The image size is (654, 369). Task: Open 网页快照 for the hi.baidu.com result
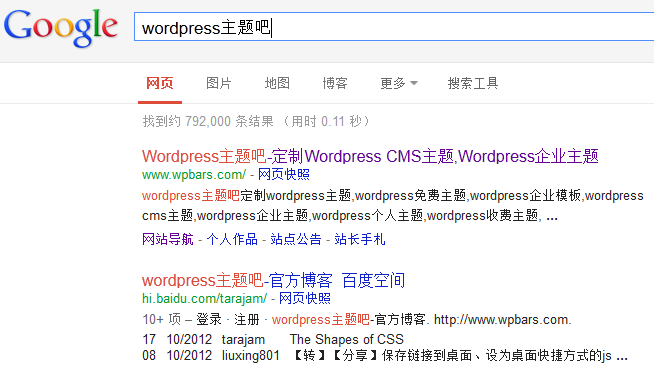click(304, 299)
